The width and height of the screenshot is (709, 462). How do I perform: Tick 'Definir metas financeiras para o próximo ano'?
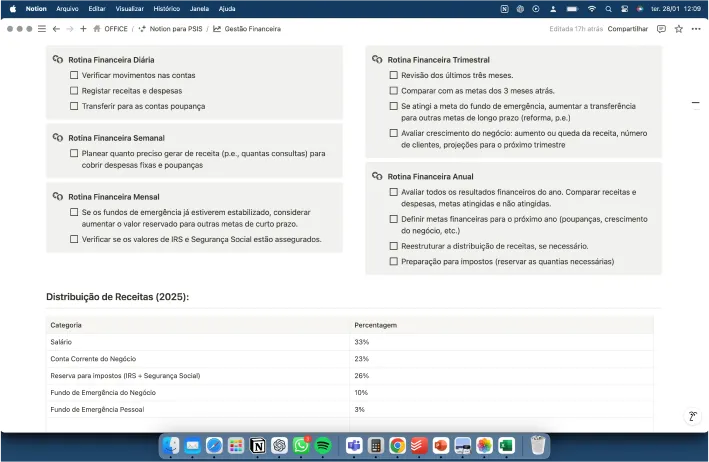tap(394, 219)
